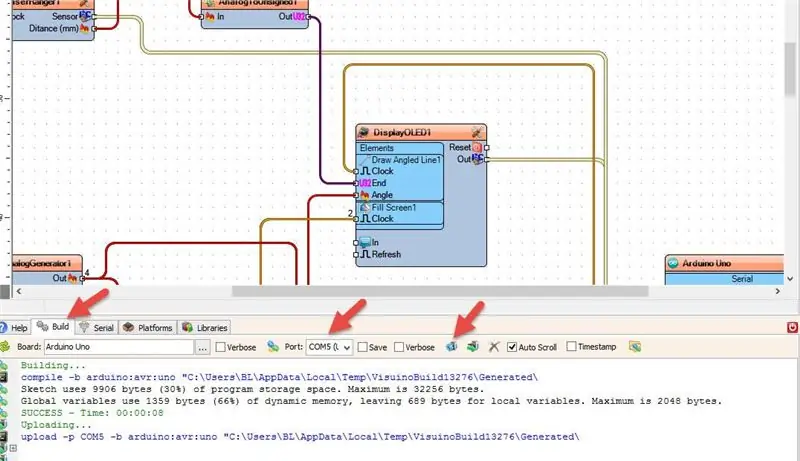
Task: Click the Draw Angled Line1 element
Action: pyautogui.click(x=400, y=160)
